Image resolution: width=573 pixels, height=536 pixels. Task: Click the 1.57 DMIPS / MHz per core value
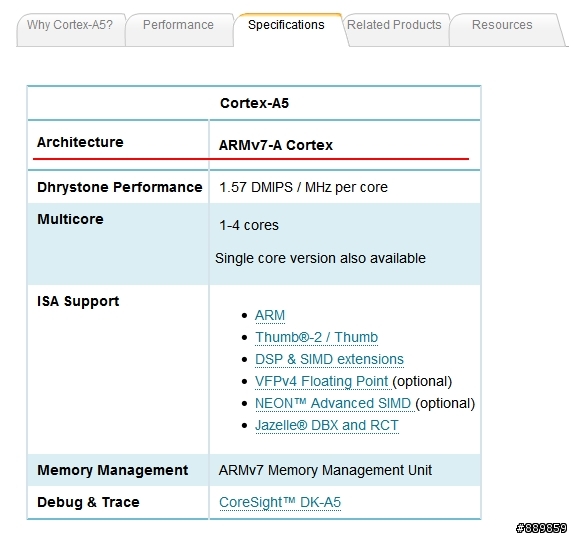click(x=303, y=187)
